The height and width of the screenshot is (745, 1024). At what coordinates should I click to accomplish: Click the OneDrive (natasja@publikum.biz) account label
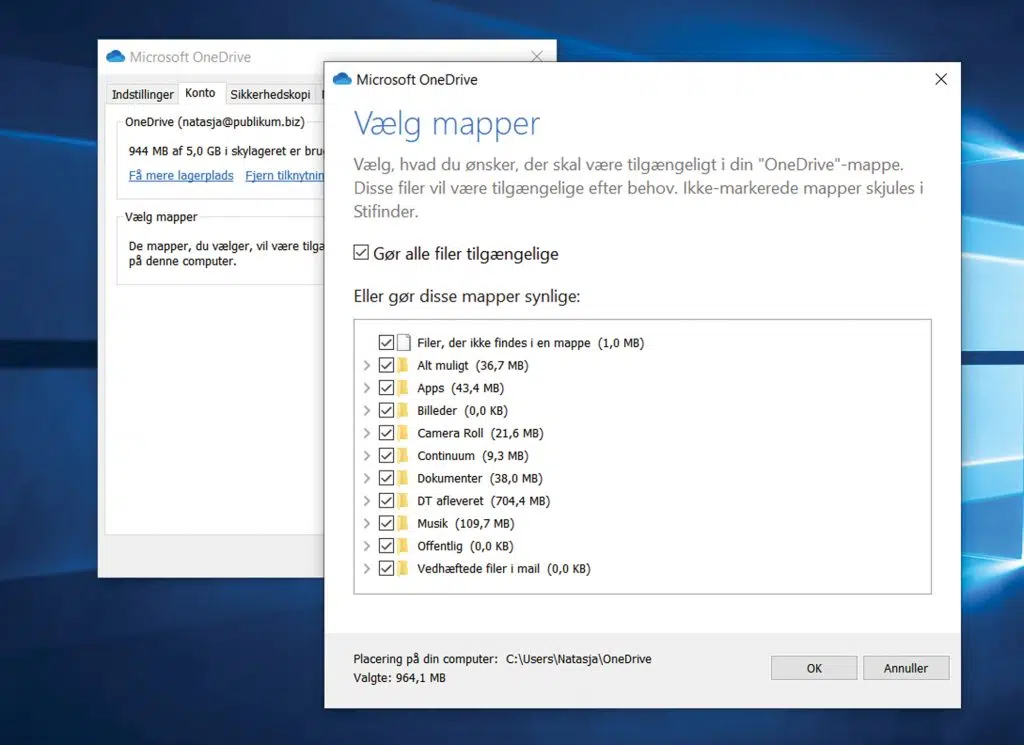[x=215, y=121]
